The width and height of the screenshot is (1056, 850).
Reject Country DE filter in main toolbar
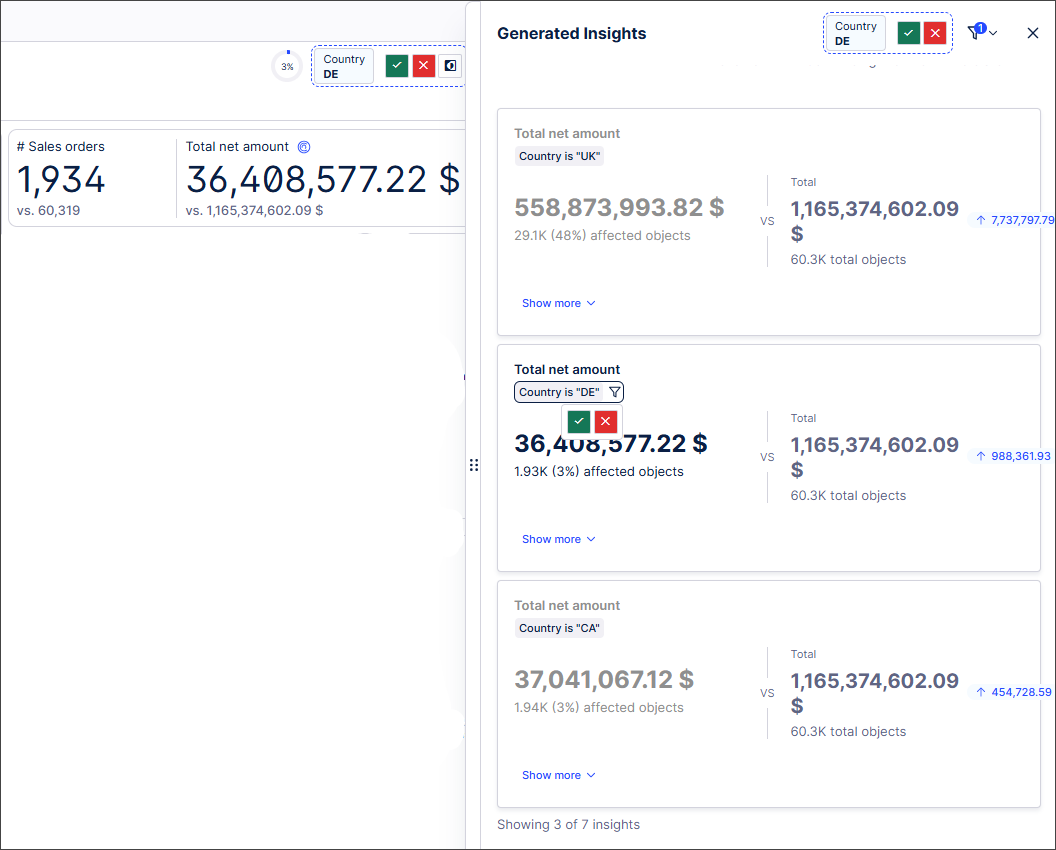(424, 66)
